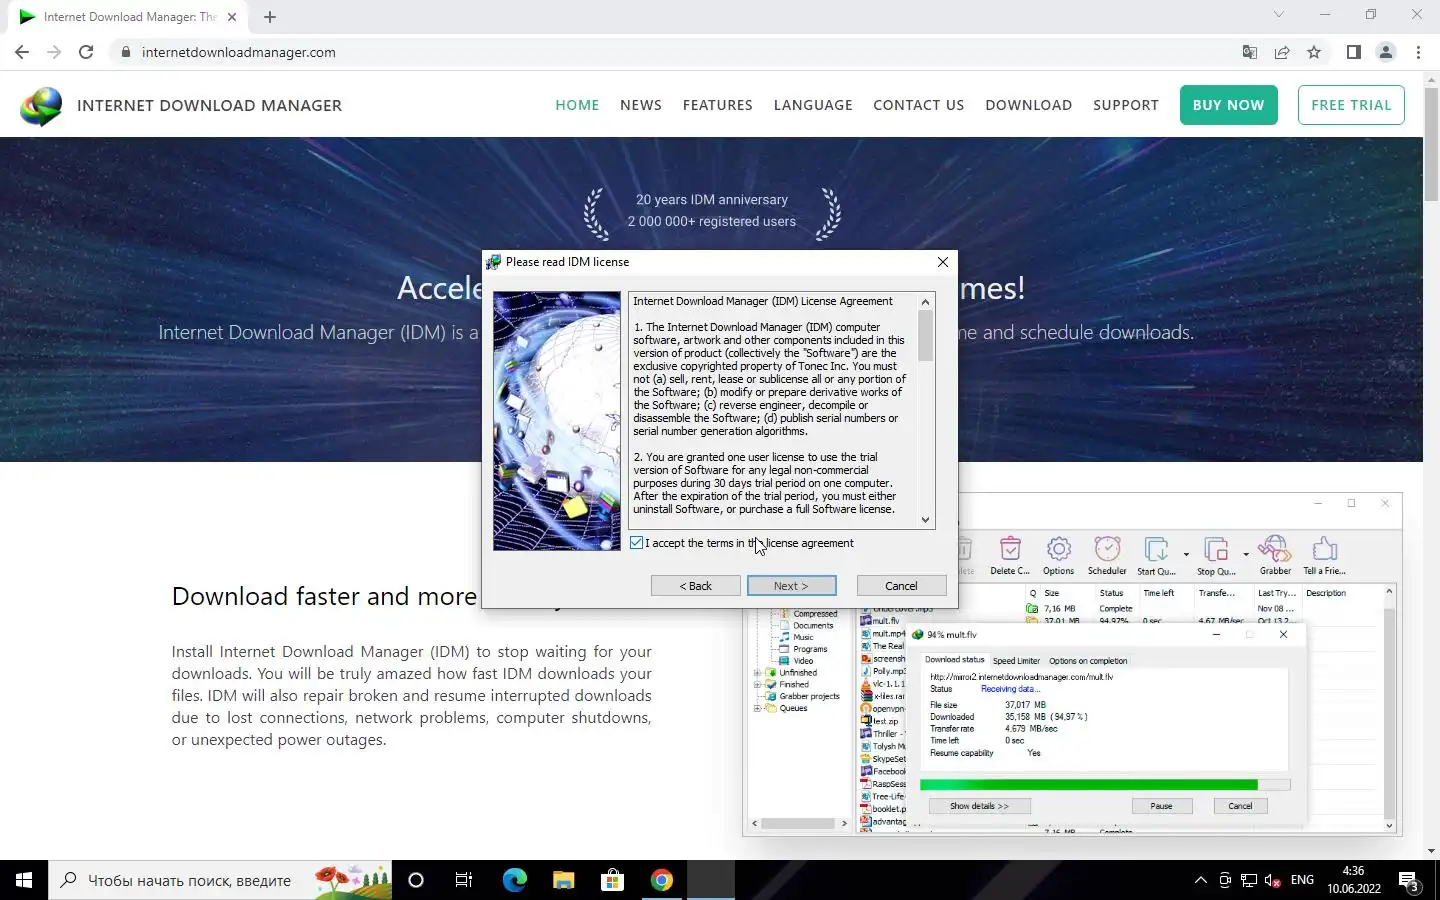The height and width of the screenshot is (900, 1440).
Task: Show hidden system tray icons
Action: (x=1200, y=881)
